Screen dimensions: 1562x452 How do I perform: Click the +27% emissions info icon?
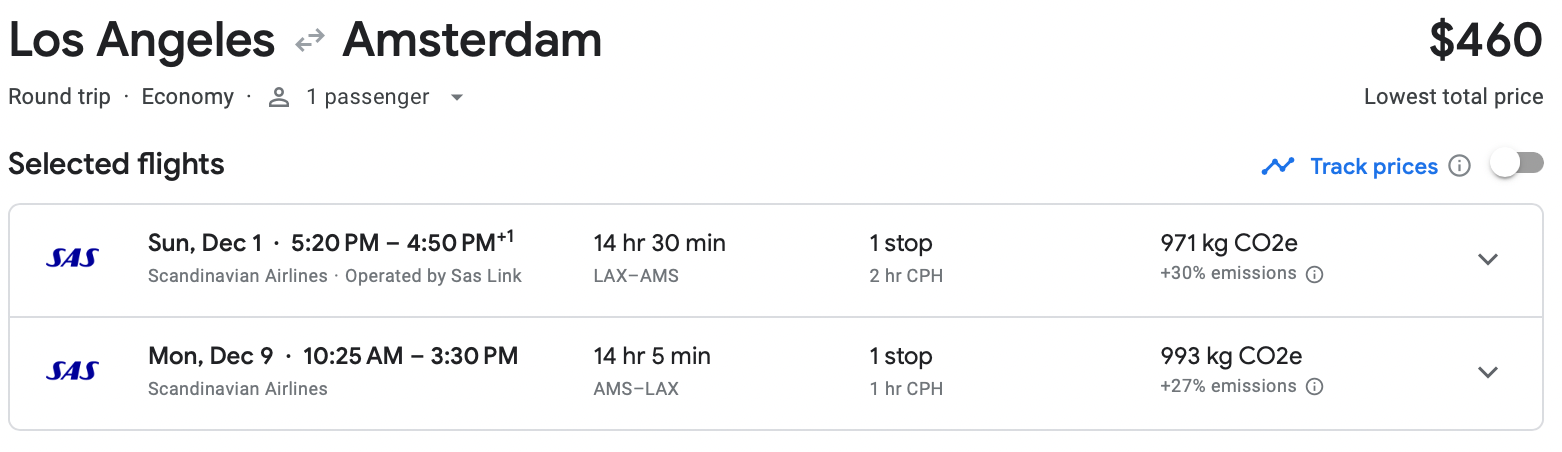pyautogui.click(x=1315, y=387)
